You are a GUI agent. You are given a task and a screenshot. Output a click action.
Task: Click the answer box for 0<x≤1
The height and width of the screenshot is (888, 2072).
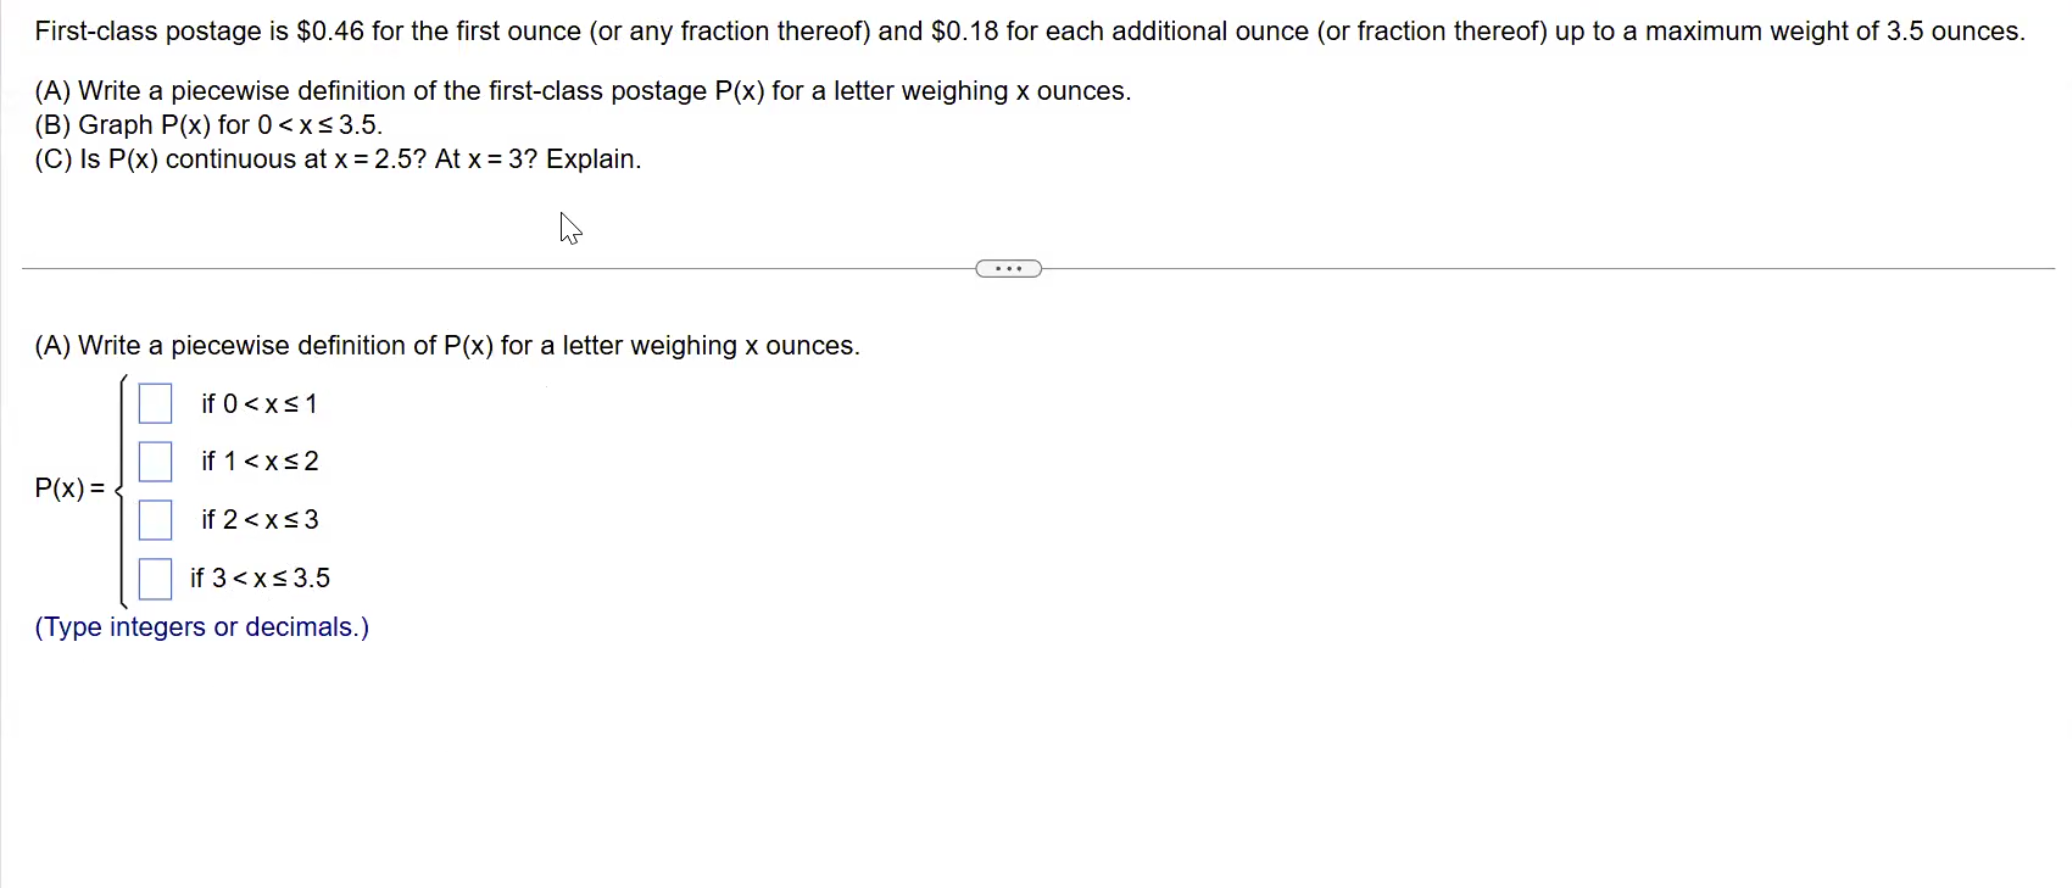coord(155,404)
